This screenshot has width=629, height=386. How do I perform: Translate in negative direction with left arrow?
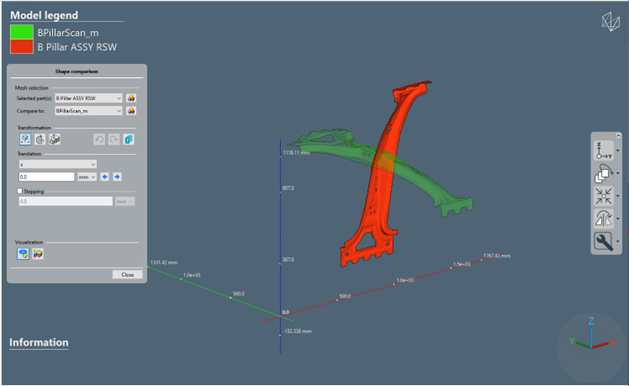105,177
